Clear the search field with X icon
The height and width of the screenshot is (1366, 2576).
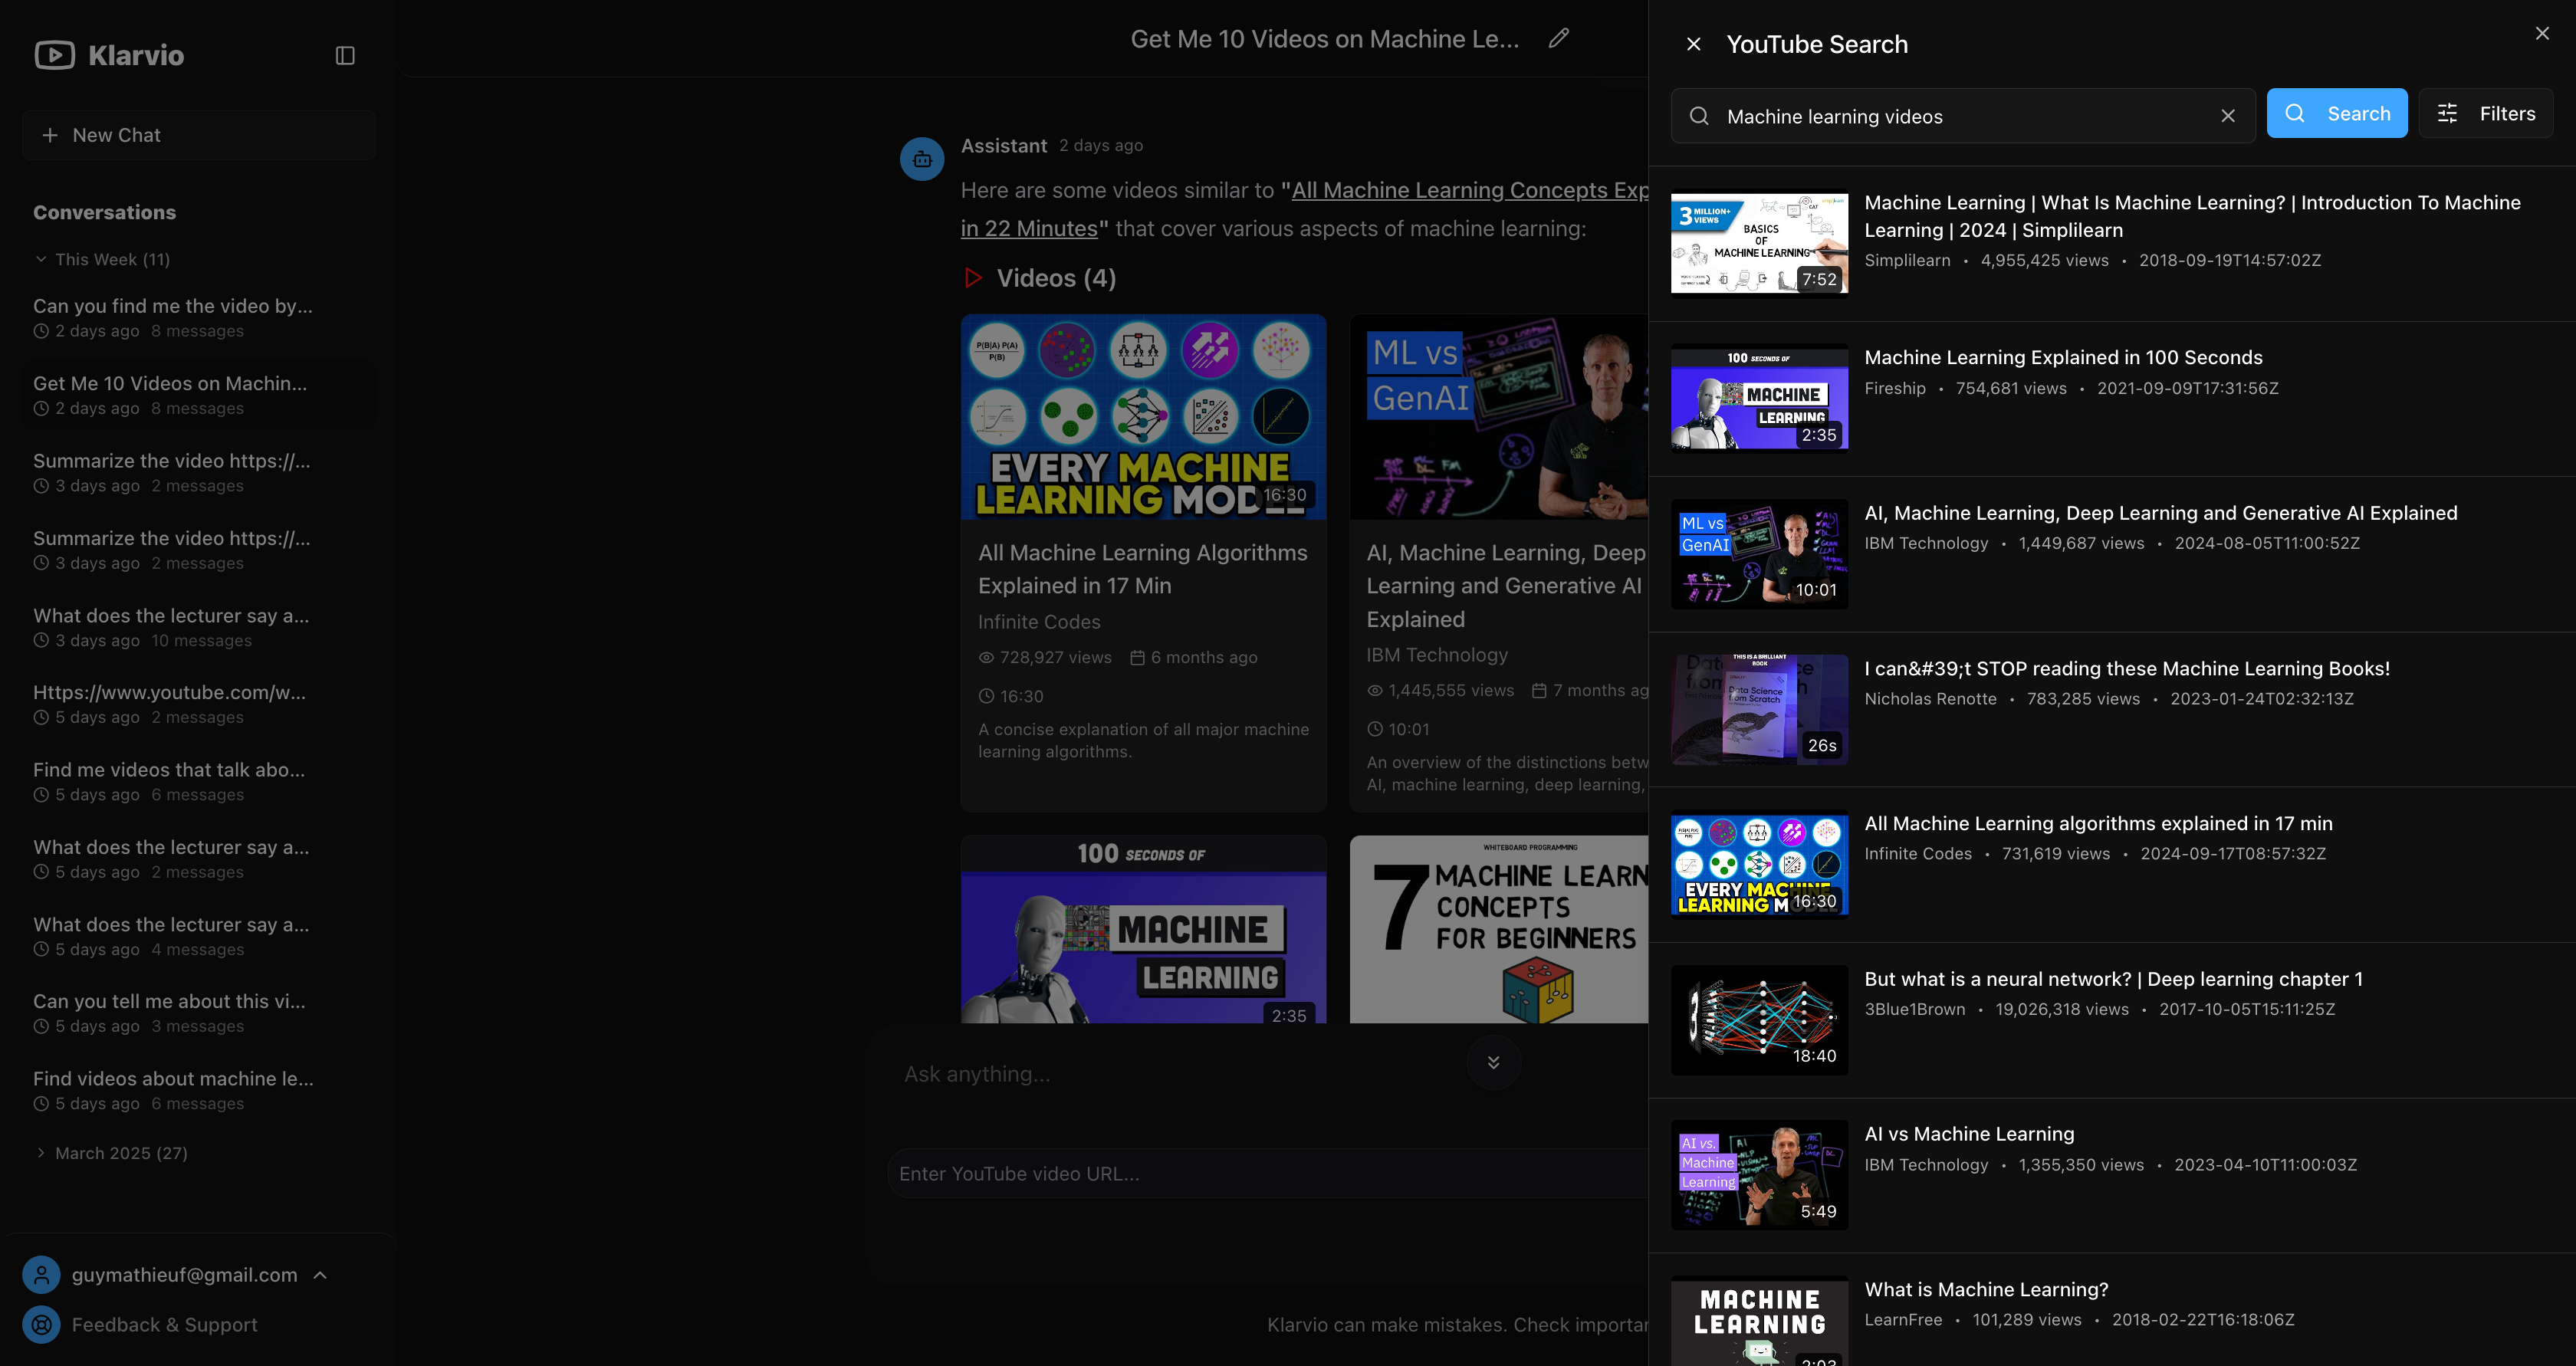pyautogui.click(x=2228, y=116)
